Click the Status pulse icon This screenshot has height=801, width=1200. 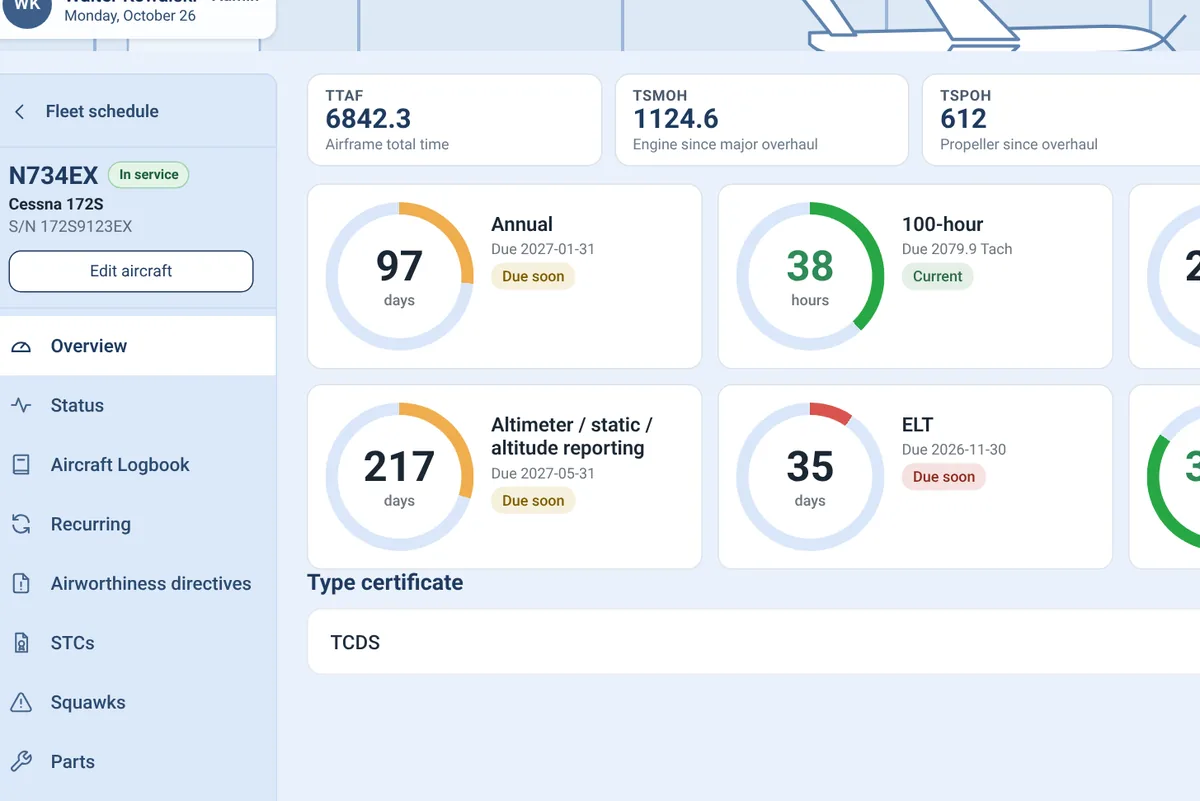21,405
